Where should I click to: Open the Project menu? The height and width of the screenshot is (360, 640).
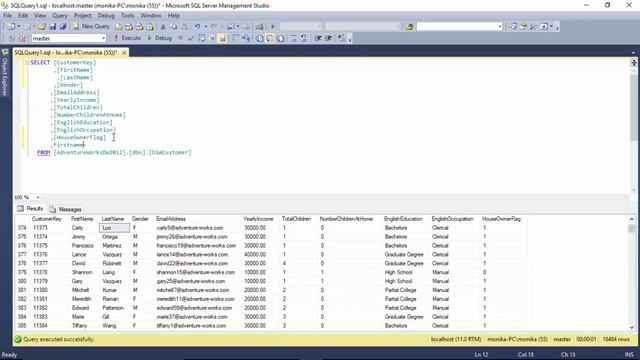82,16
